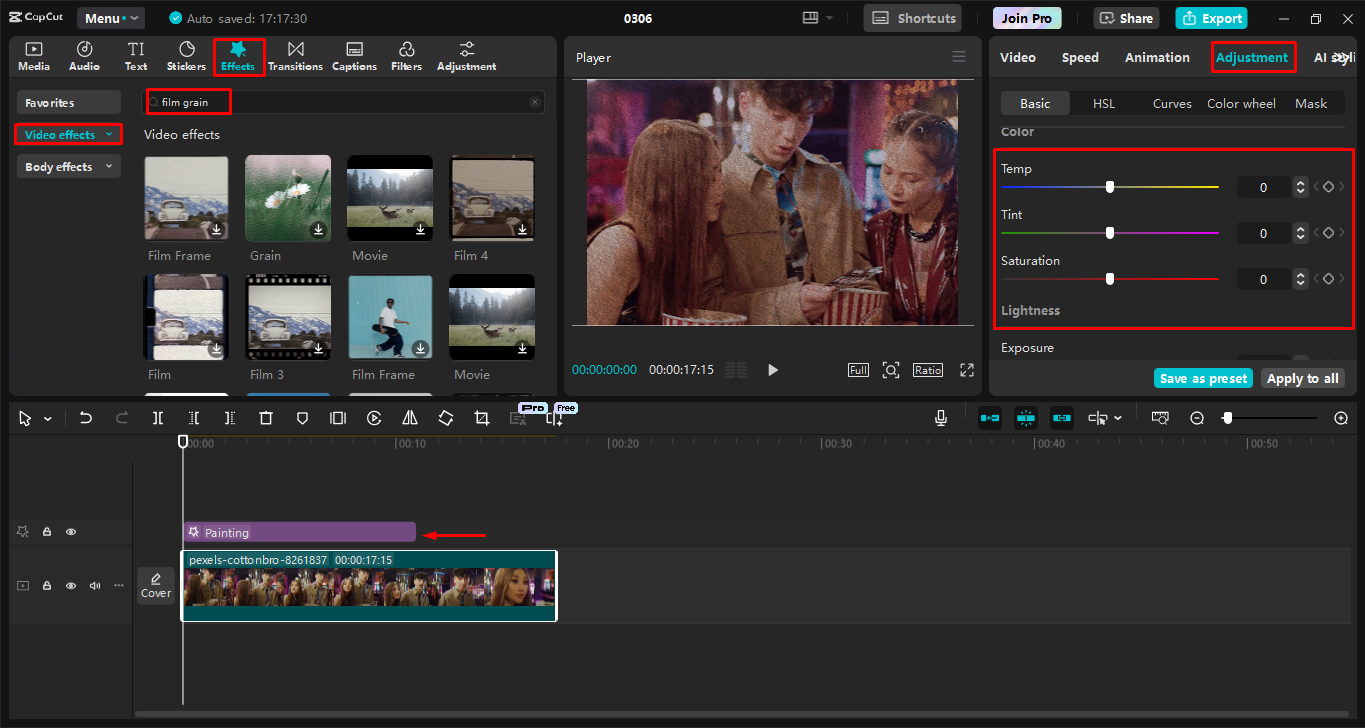Screen dimensions: 1365x728
Task: Click the Share button
Action: [x=1125, y=18]
